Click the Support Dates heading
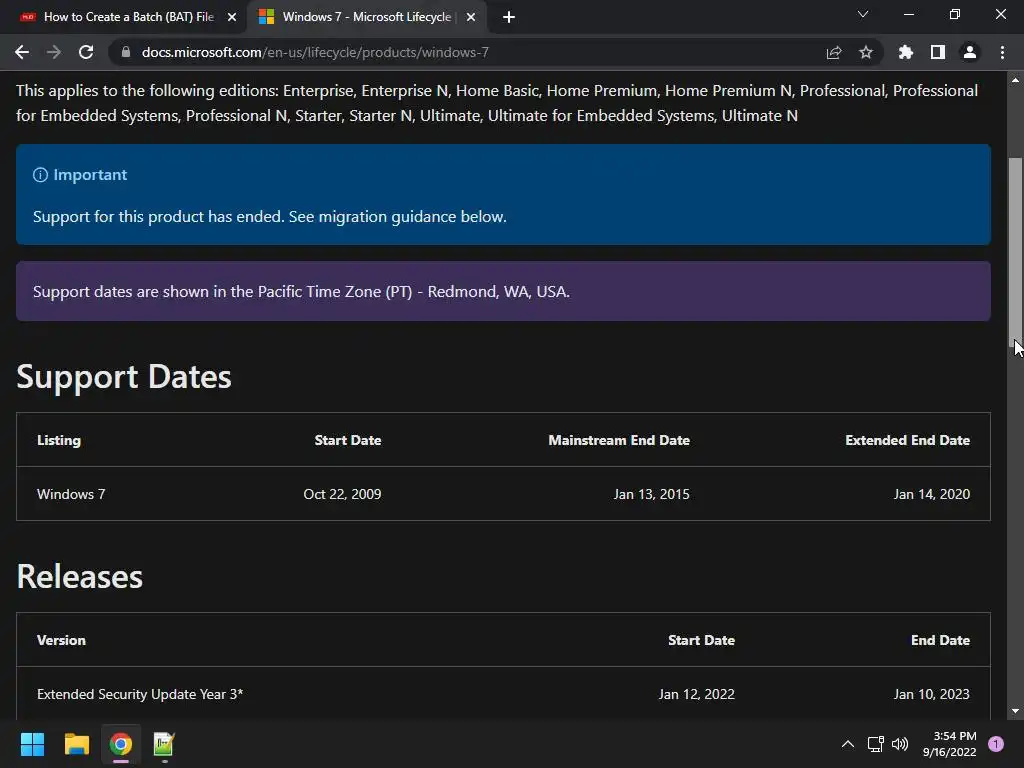 coord(124,377)
